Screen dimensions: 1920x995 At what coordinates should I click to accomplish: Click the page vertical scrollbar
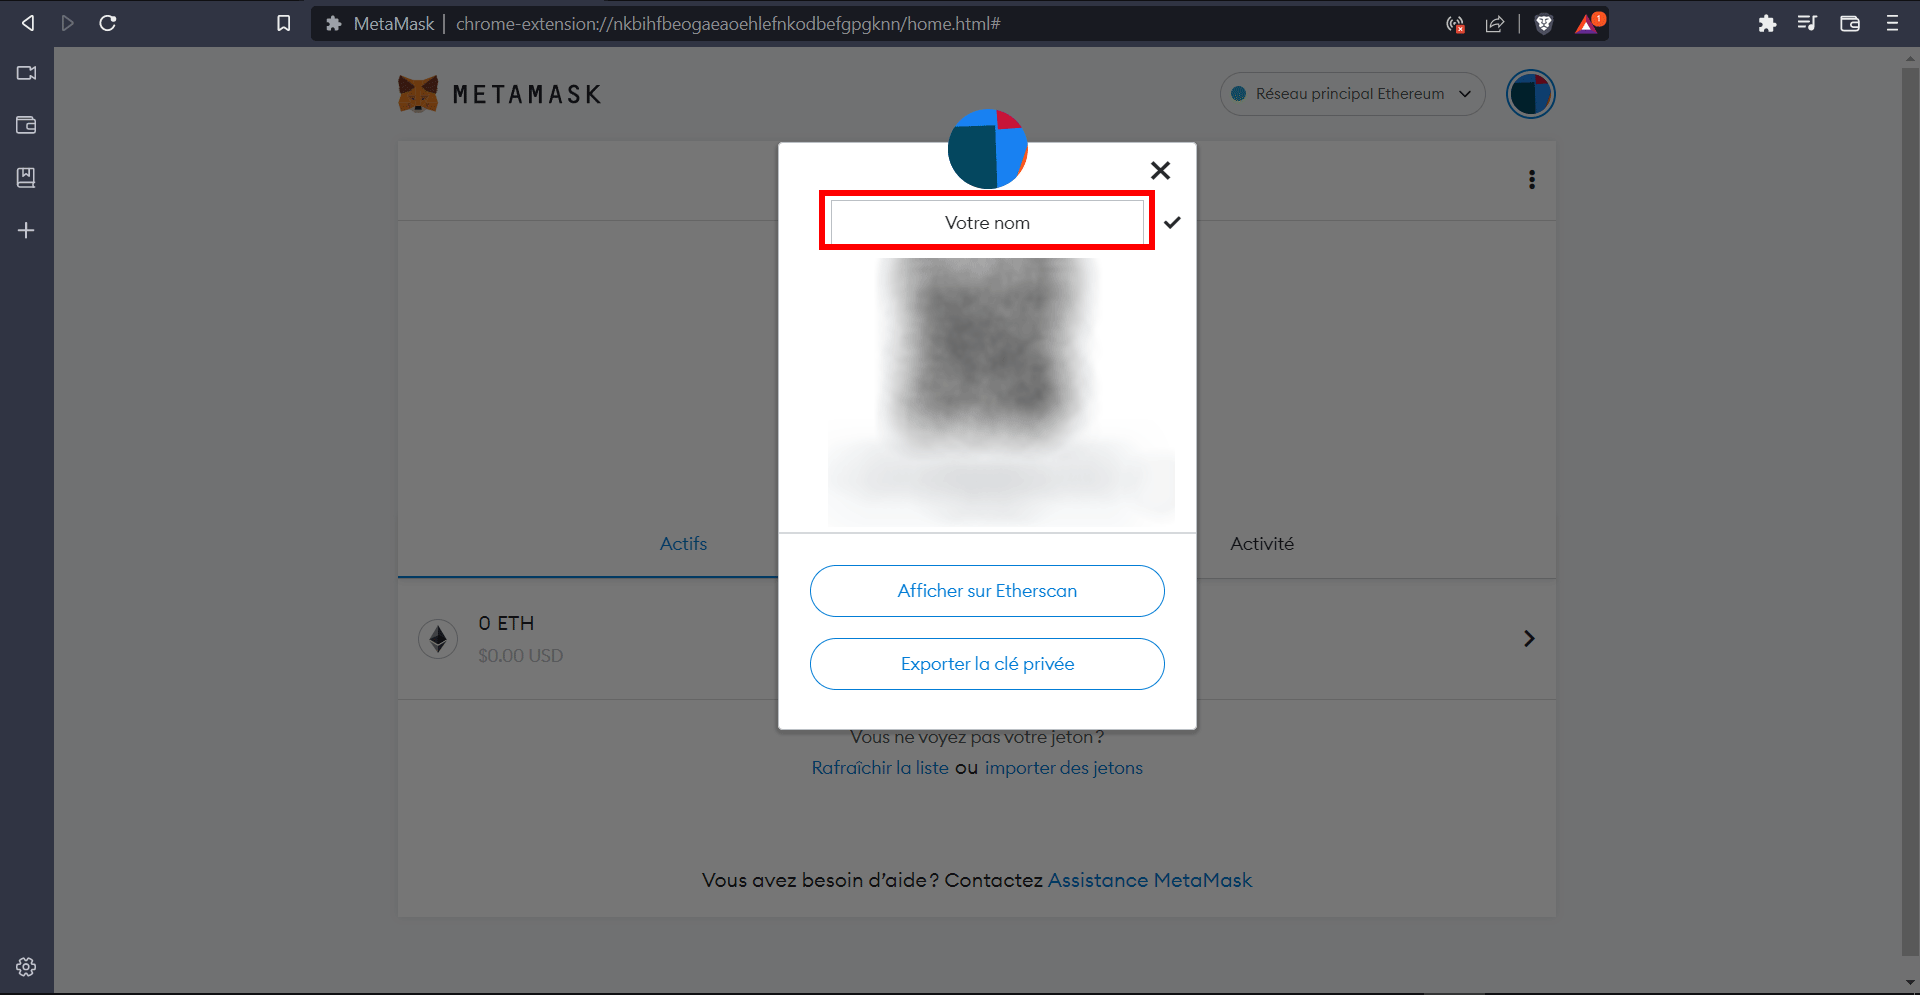click(x=1910, y=510)
